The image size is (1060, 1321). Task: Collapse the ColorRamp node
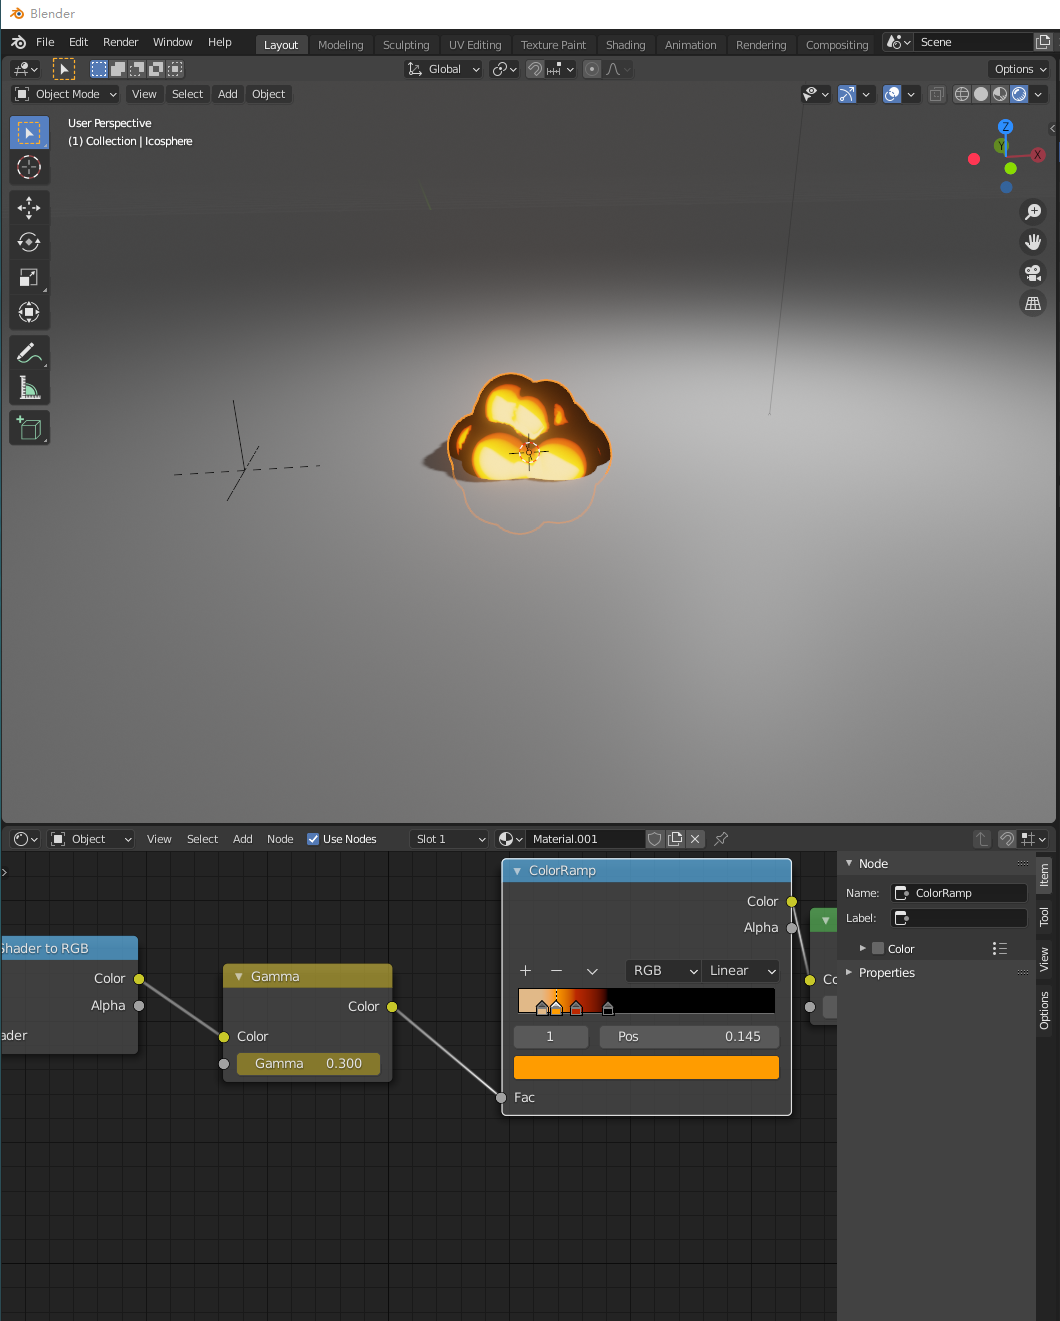tap(517, 871)
